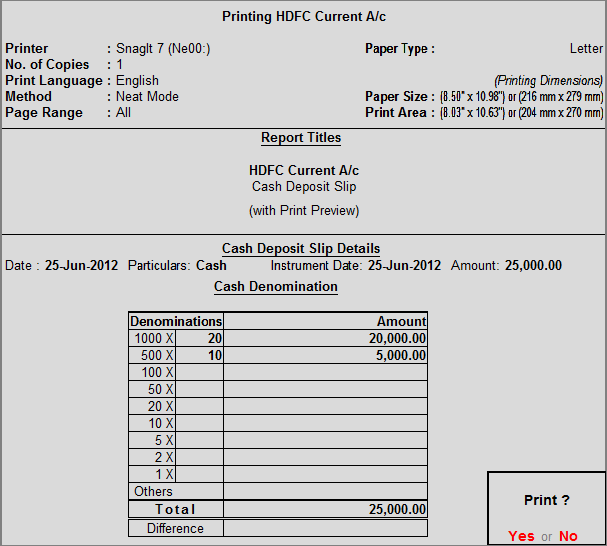This screenshot has height=546, width=607.
Task: Click the Denominations column header
Action: 176,321
